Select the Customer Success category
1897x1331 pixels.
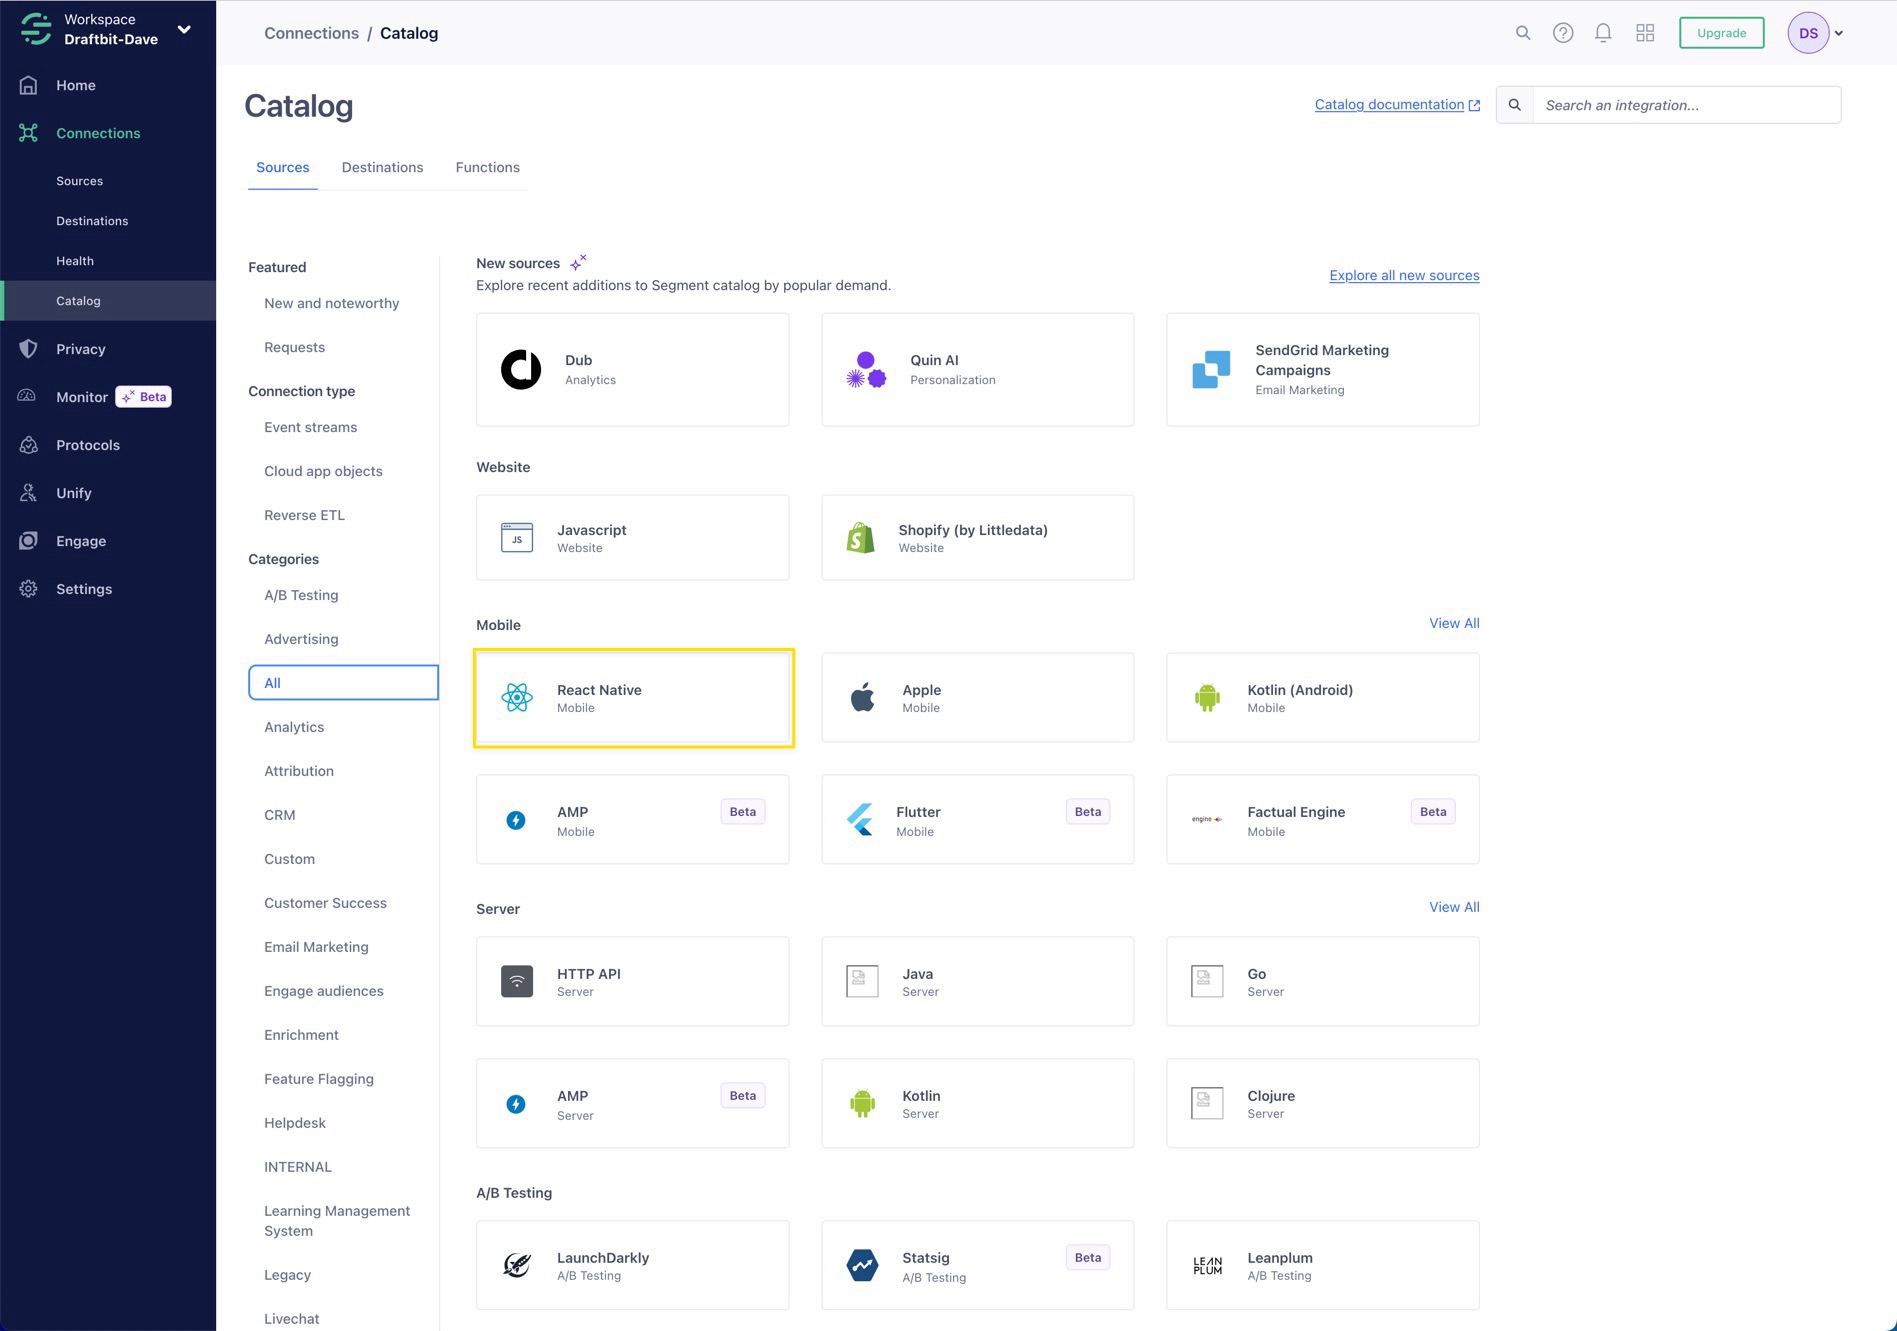coord(325,904)
